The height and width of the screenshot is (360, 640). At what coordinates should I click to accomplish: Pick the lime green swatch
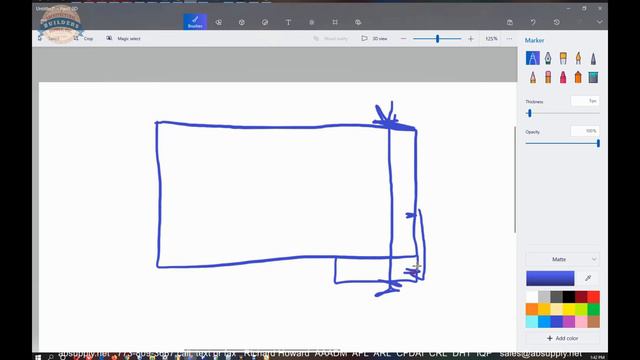[x=581, y=309]
